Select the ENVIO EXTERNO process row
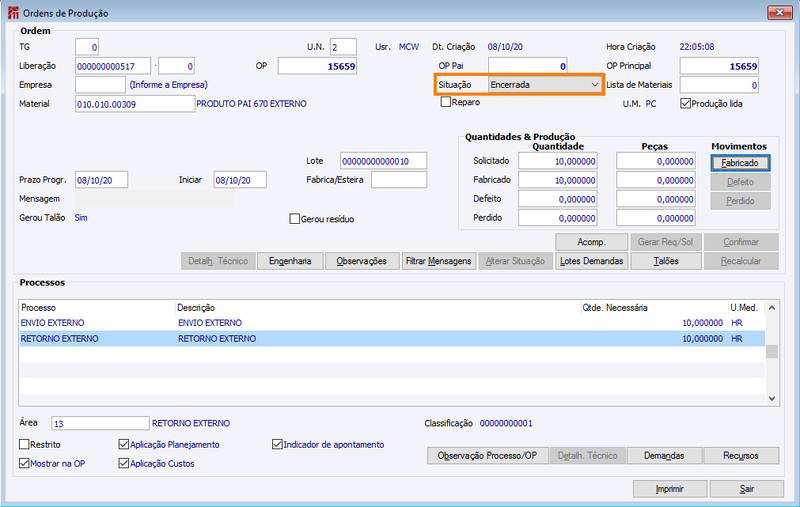800x507 pixels. click(x=392, y=323)
